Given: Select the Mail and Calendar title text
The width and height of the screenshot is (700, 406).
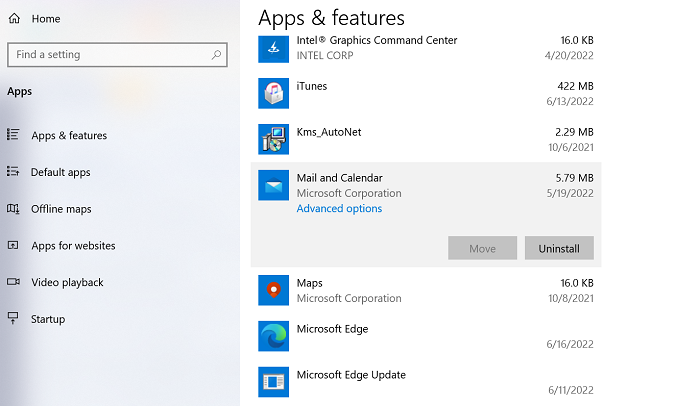Looking at the screenshot, I should click(x=340, y=178).
